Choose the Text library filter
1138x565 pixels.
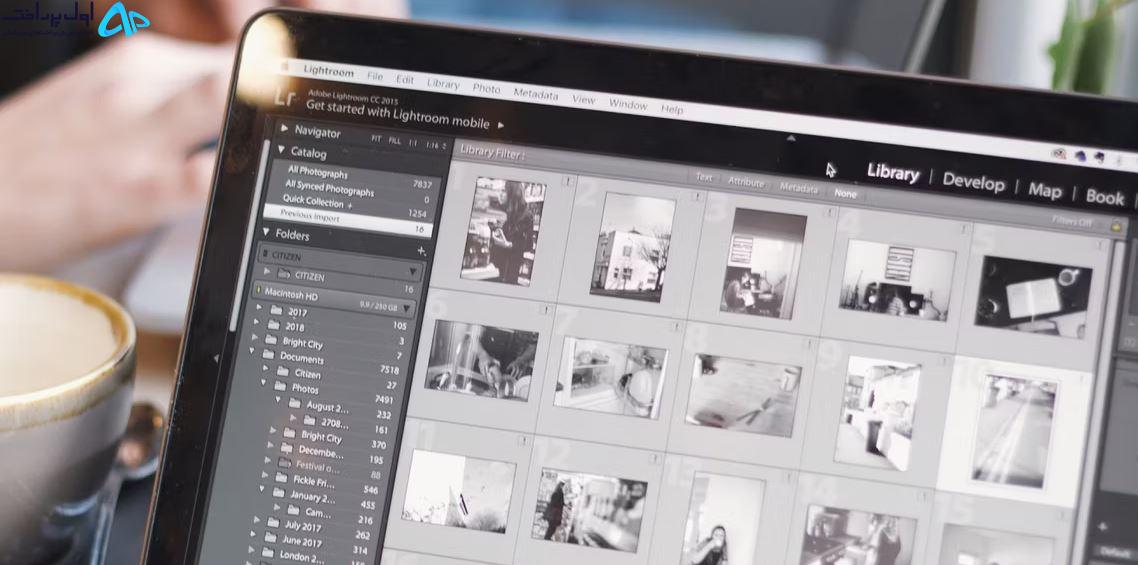click(704, 176)
